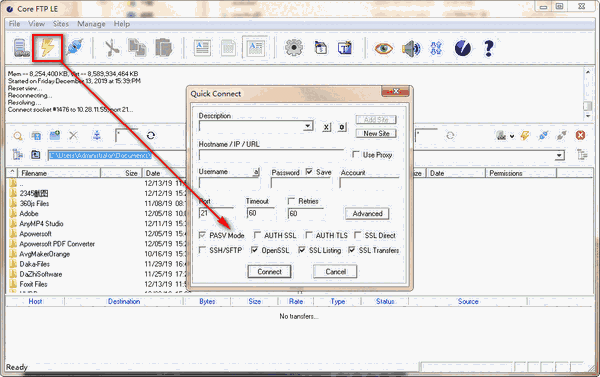This screenshot has height=377, width=600.
Task: Click the local panel delete X icon
Action: pos(73,135)
